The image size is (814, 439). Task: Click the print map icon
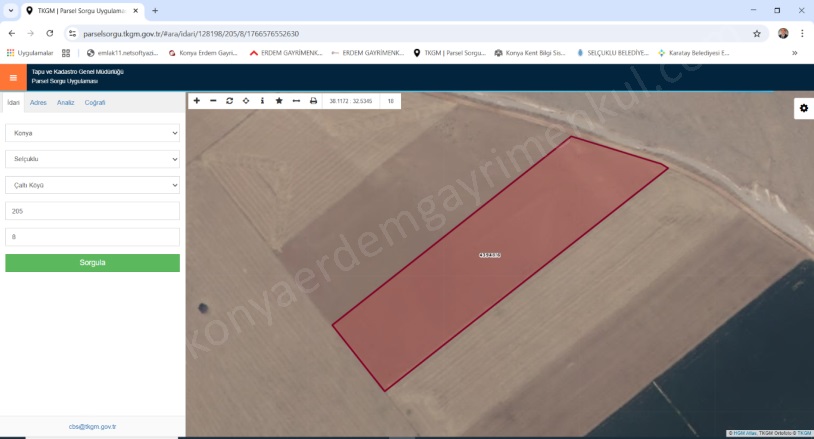[x=313, y=101]
